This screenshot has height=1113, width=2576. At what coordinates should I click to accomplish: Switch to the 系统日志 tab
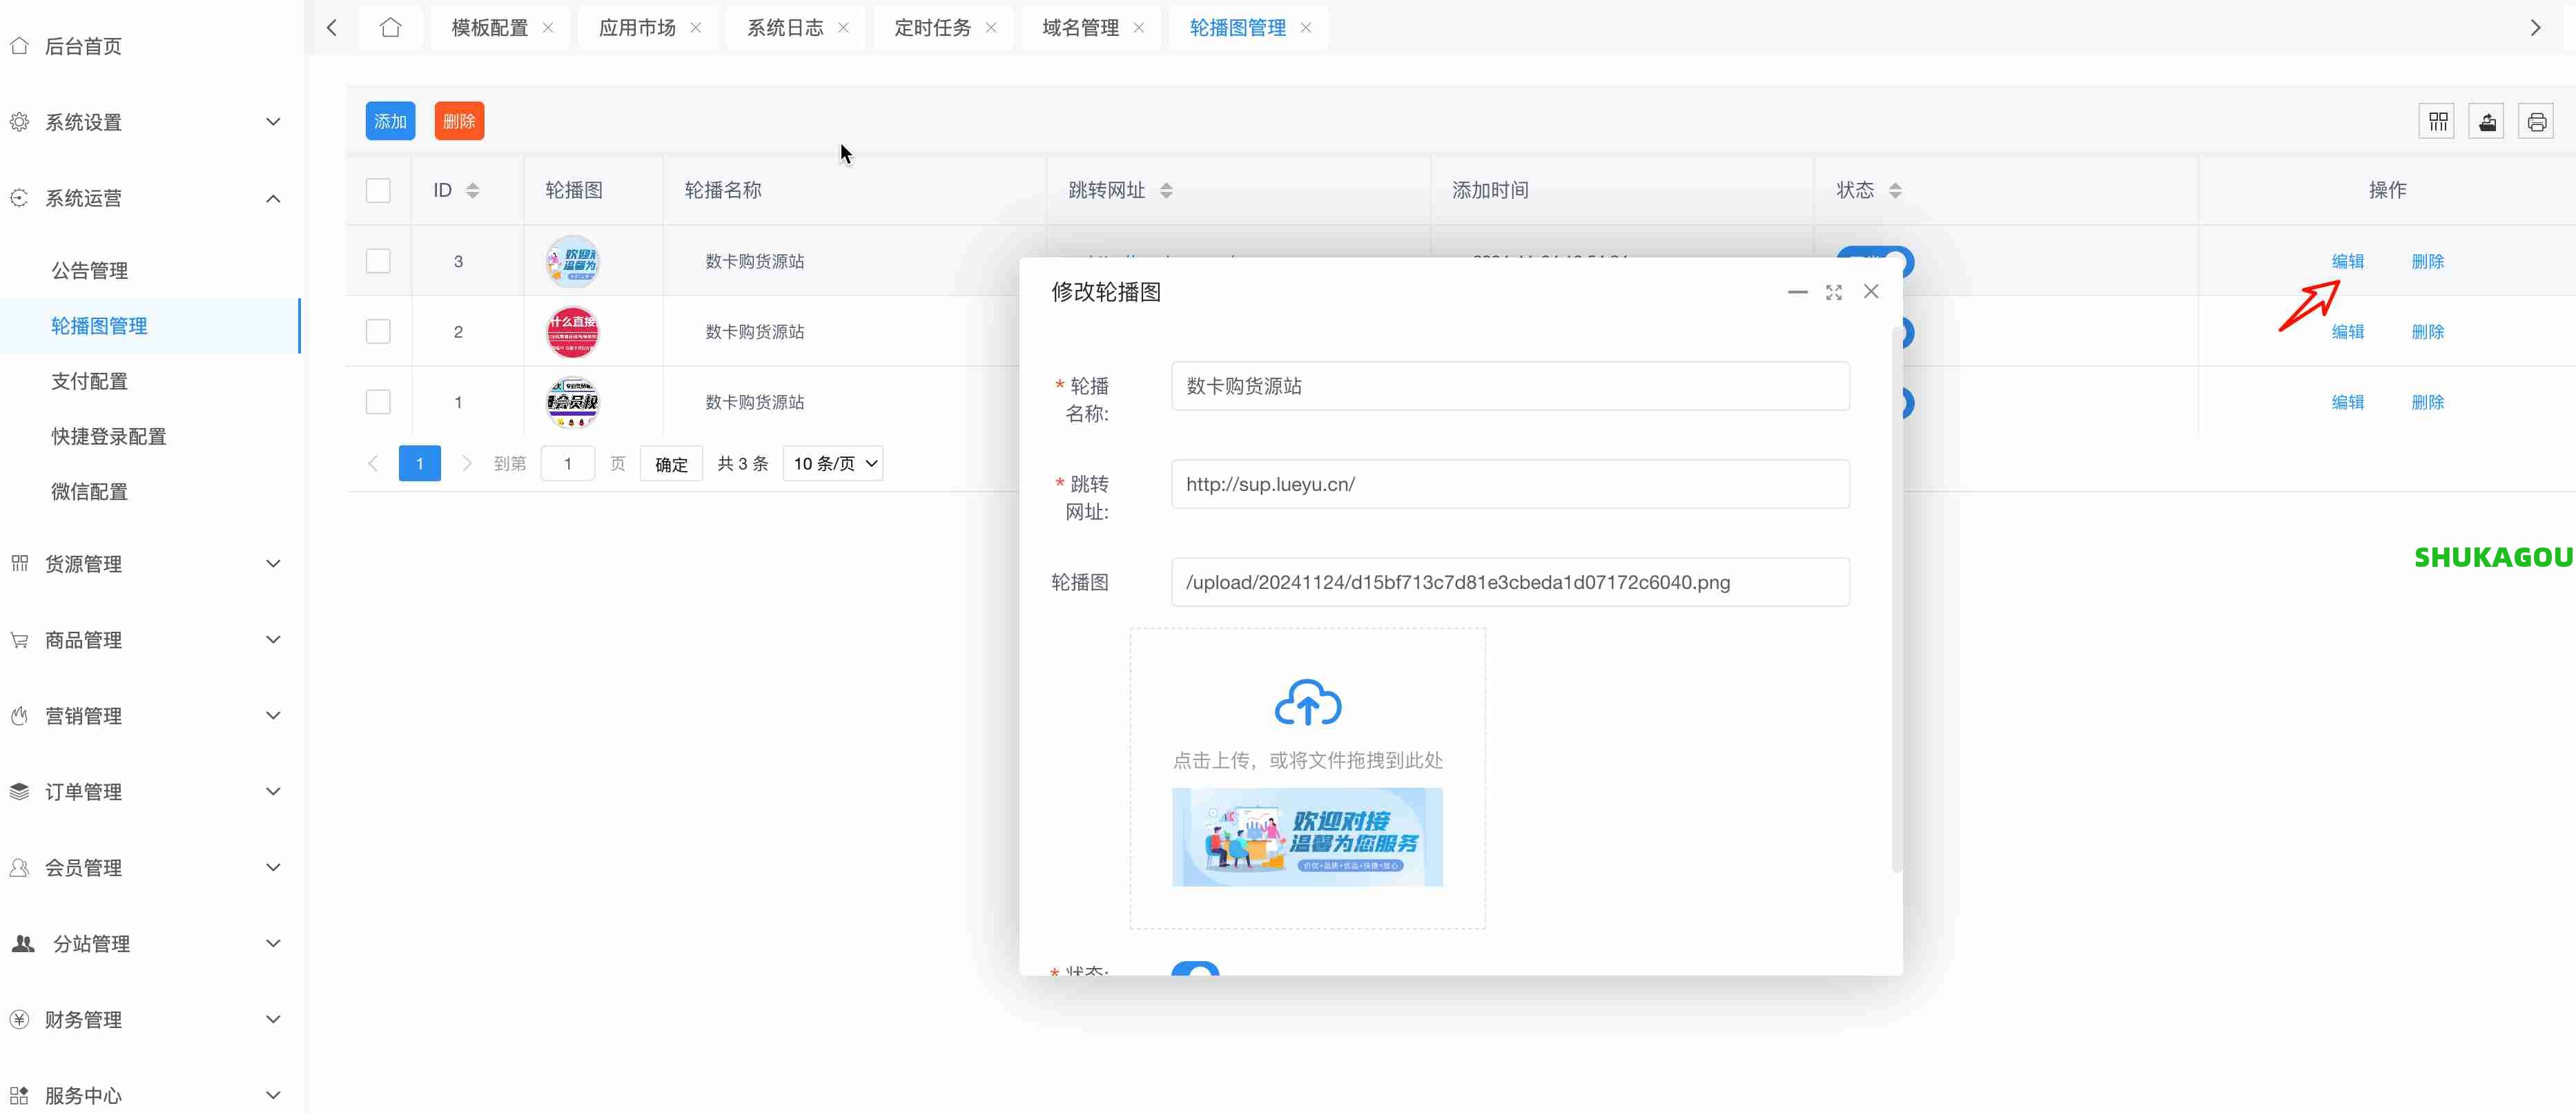coord(783,27)
